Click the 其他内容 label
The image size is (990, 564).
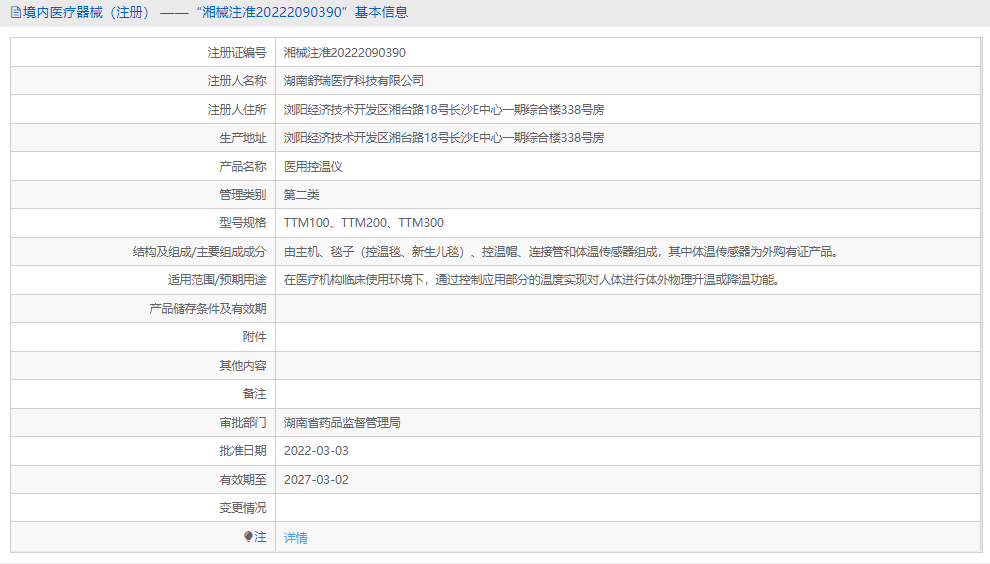242,365
